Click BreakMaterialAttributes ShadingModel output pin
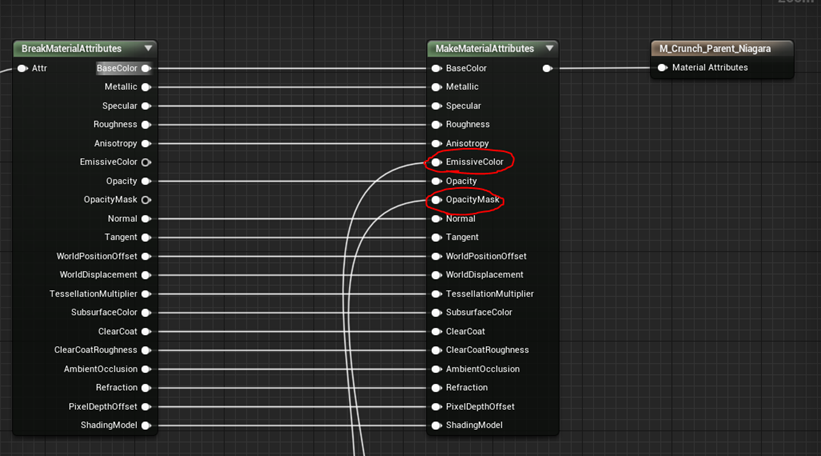This screenshot has width=821, height=456. click(147, 426)
